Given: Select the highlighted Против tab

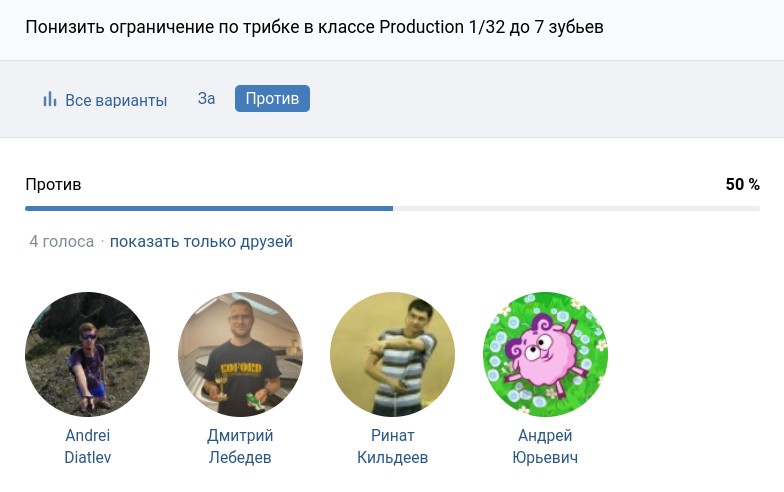Looking at the screenshot, I should click(272, 99).
